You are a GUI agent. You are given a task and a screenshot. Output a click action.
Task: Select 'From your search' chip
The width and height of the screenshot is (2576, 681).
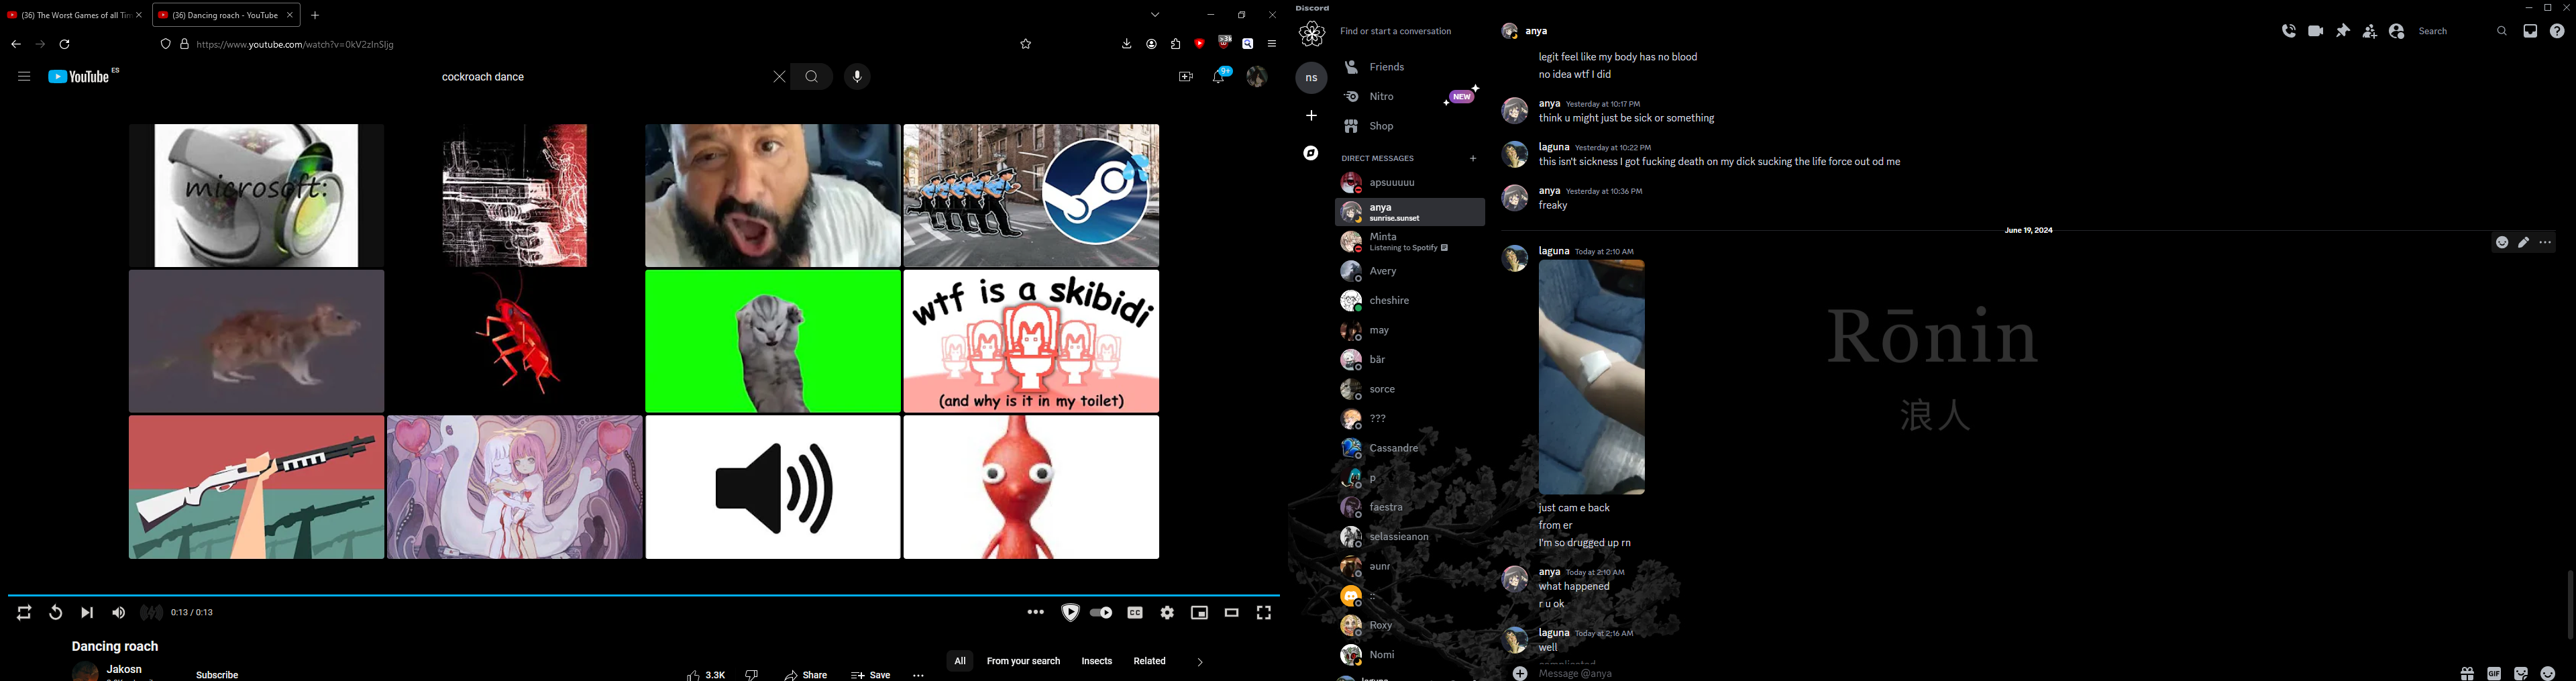pyautogui.click(x=1023, y=661)
